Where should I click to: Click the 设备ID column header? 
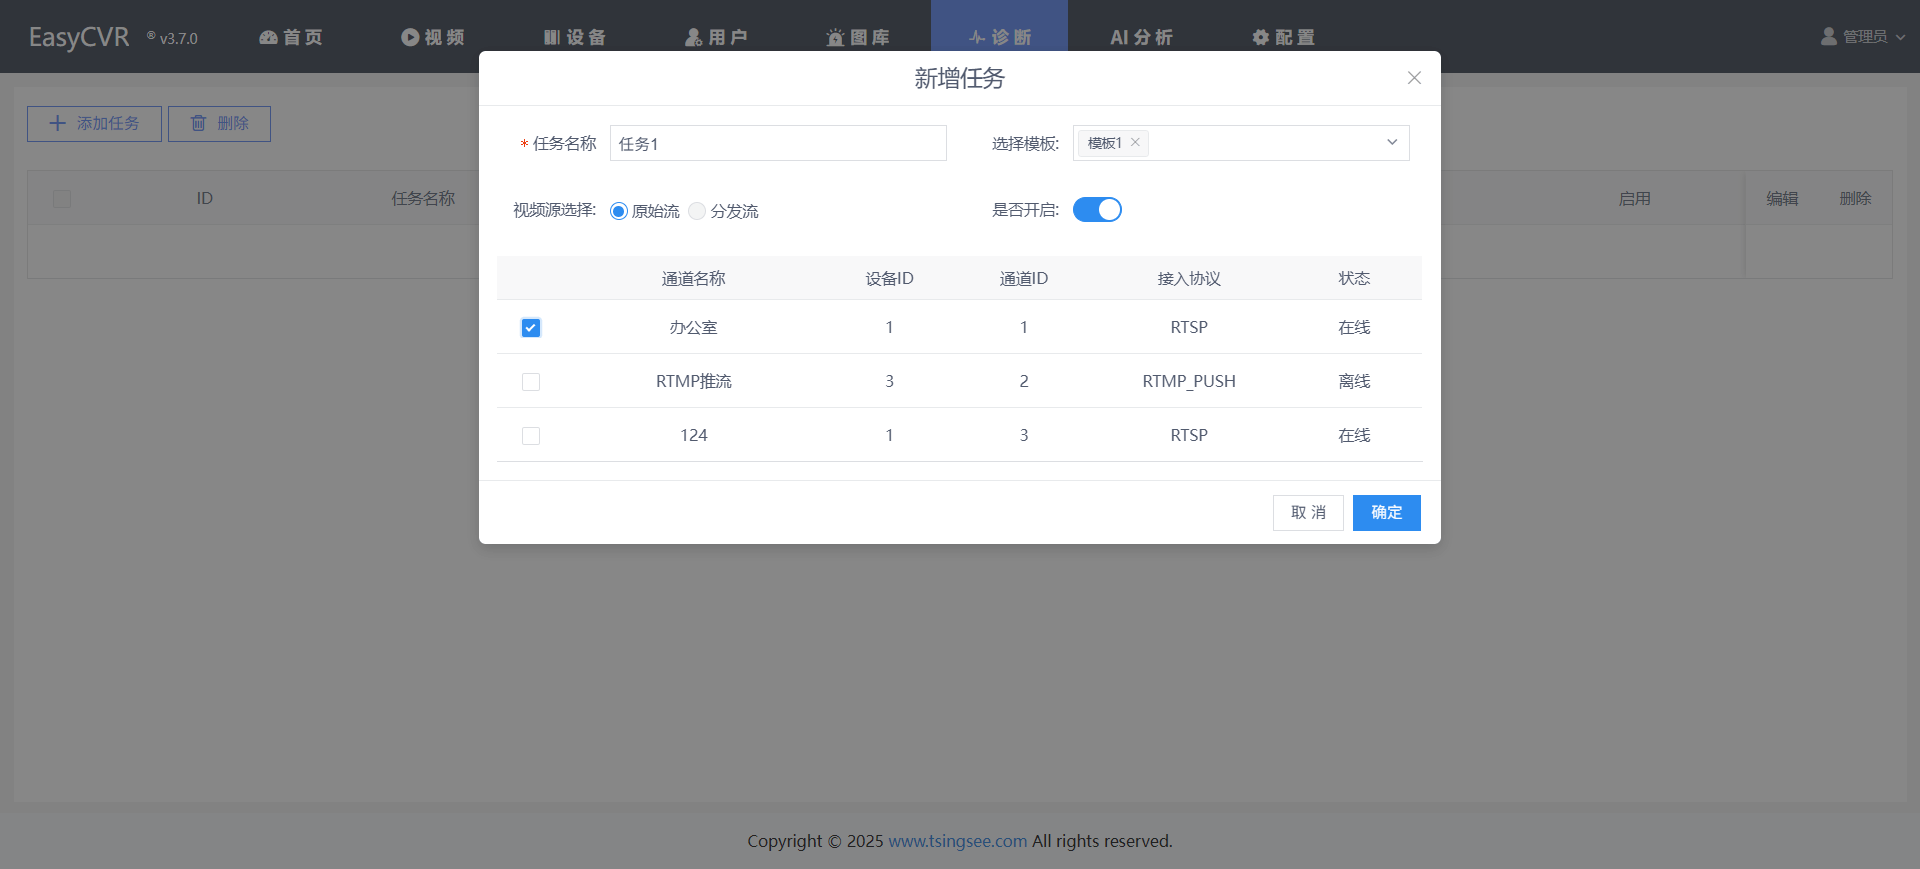[x=889, y=278]
